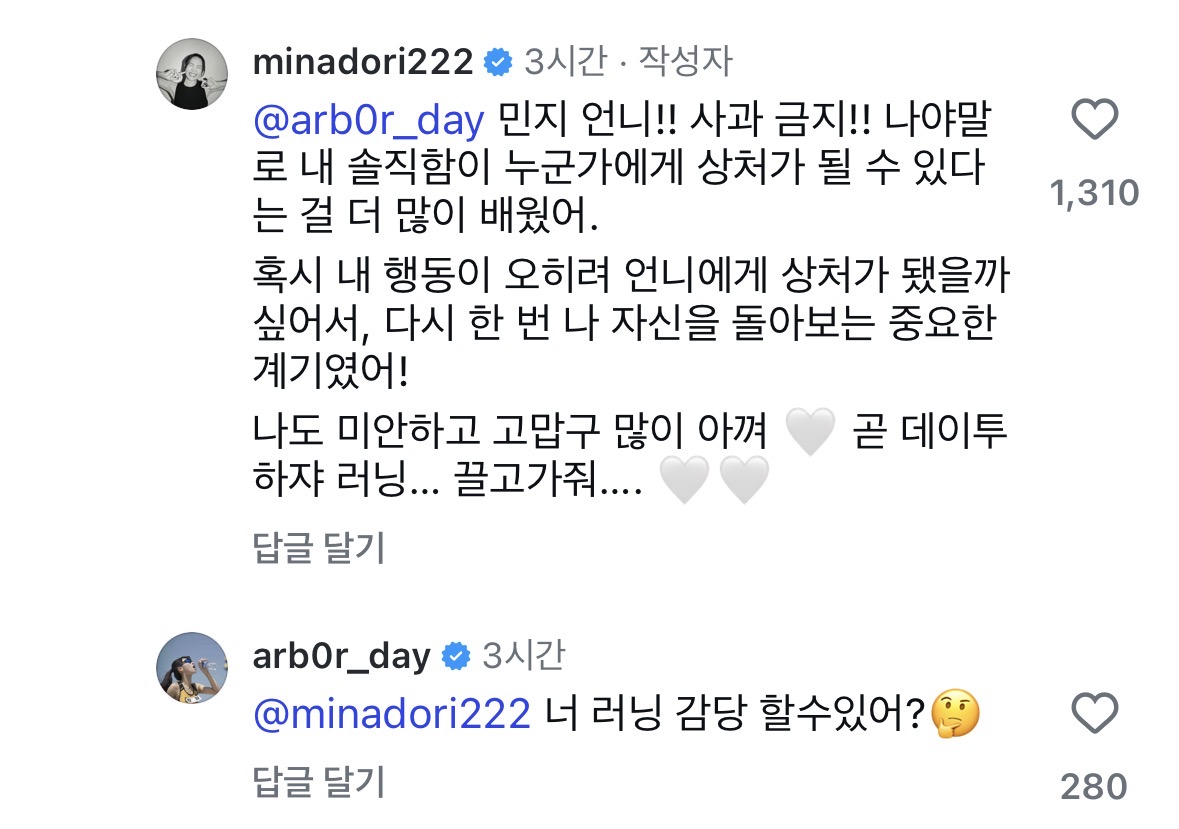Like arb0r_day's reply with the heart icon

(x=1094, y=713)
